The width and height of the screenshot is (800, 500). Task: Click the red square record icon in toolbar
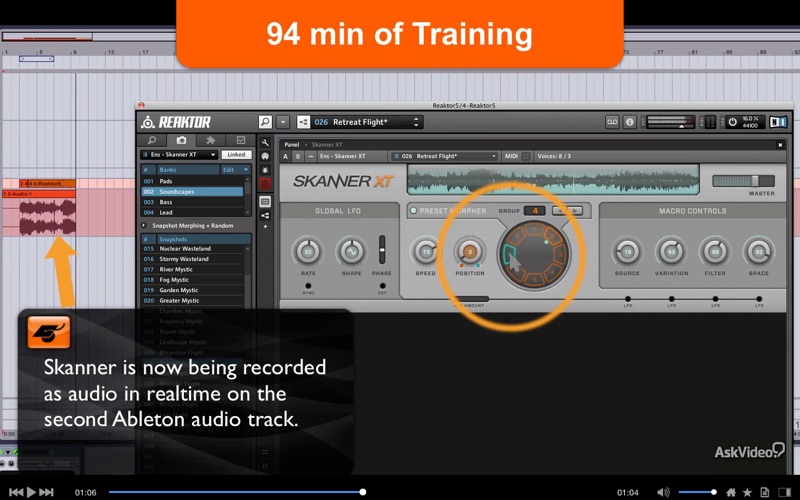coord(265,183)
